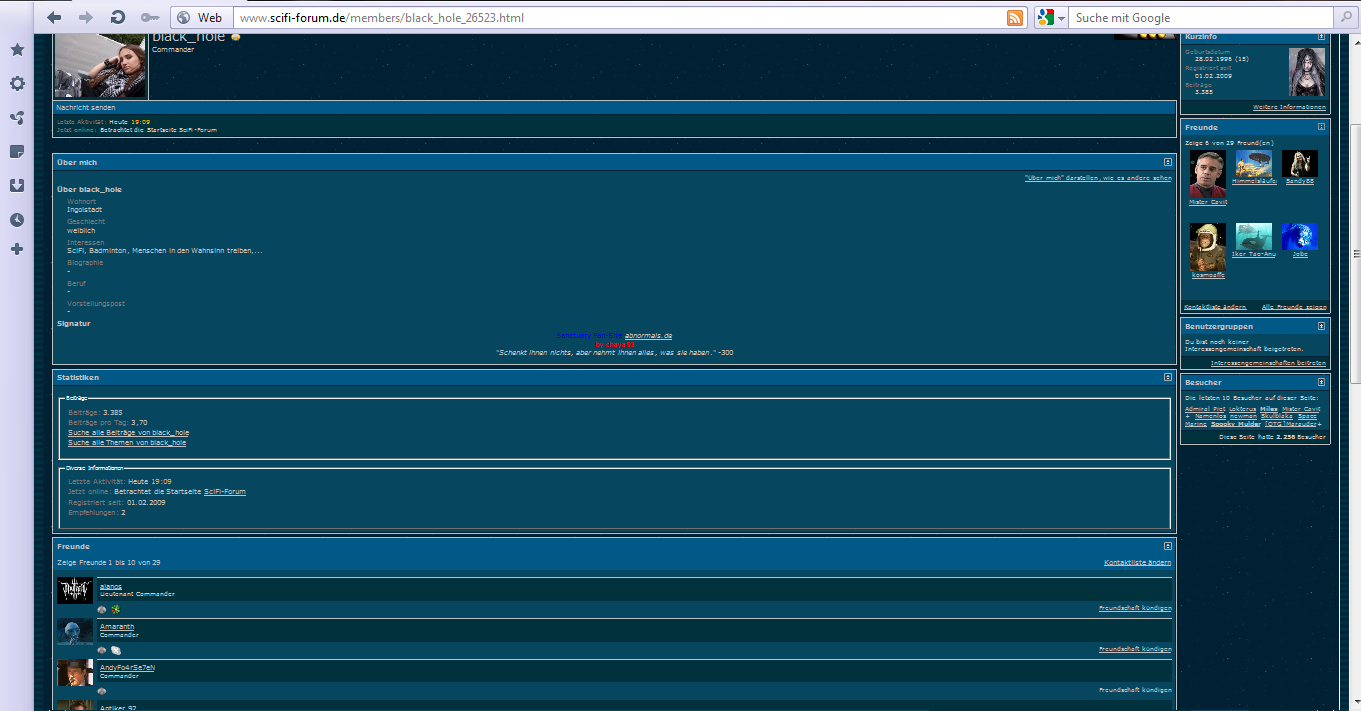The image size is (1361, 711).
Task: Click into the Suche mit Google field
Action: [1200, 18]
